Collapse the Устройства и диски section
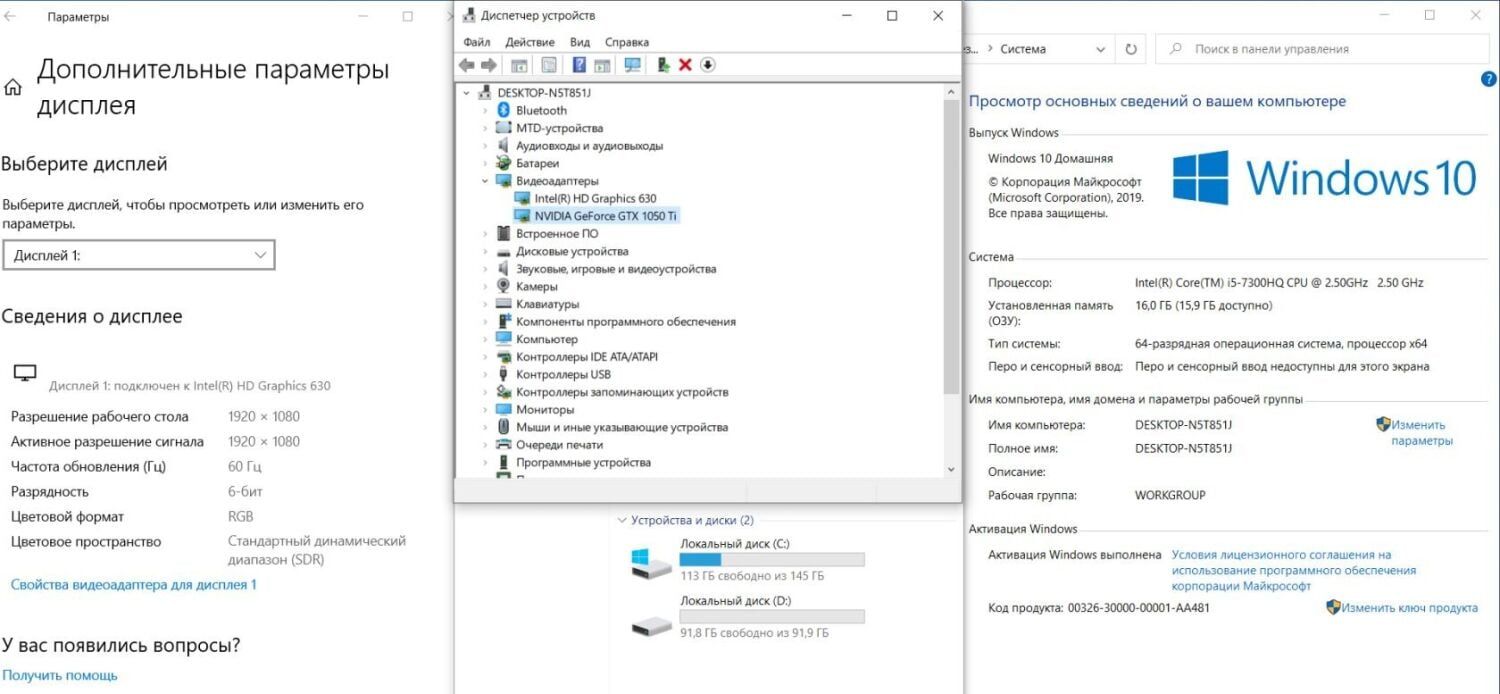The image size is (1500, 694). pyautogui.click(x=622, y=520)
